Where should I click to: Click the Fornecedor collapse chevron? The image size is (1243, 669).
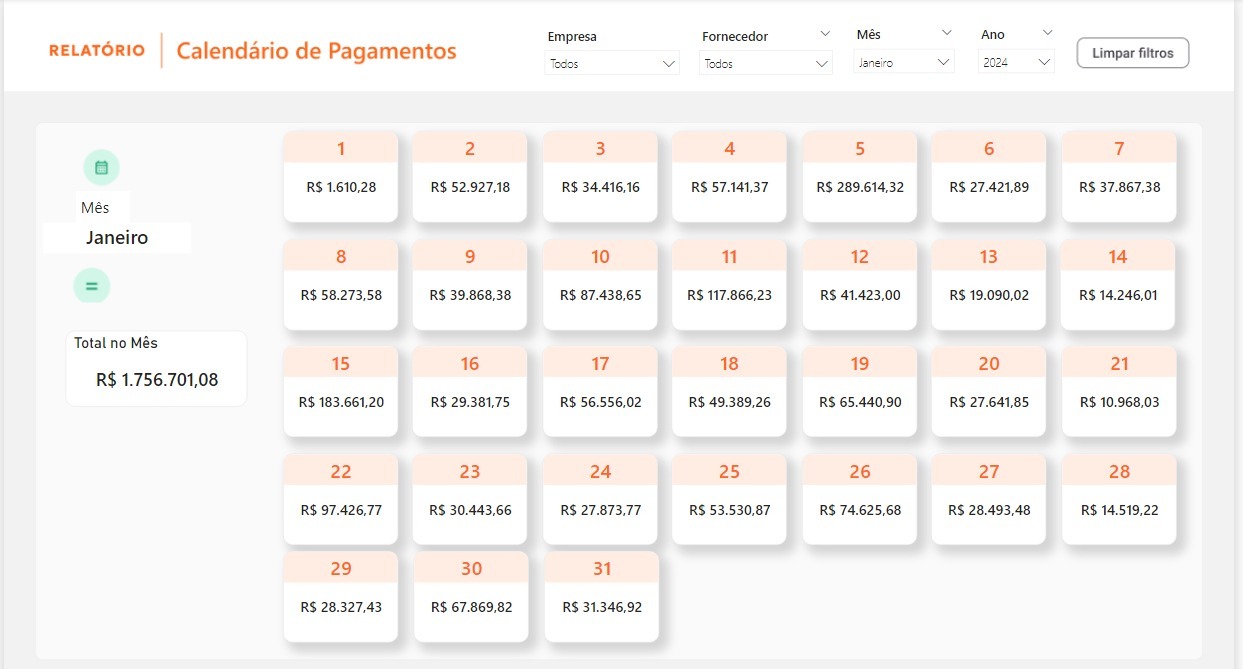click(x=824, y=33)
